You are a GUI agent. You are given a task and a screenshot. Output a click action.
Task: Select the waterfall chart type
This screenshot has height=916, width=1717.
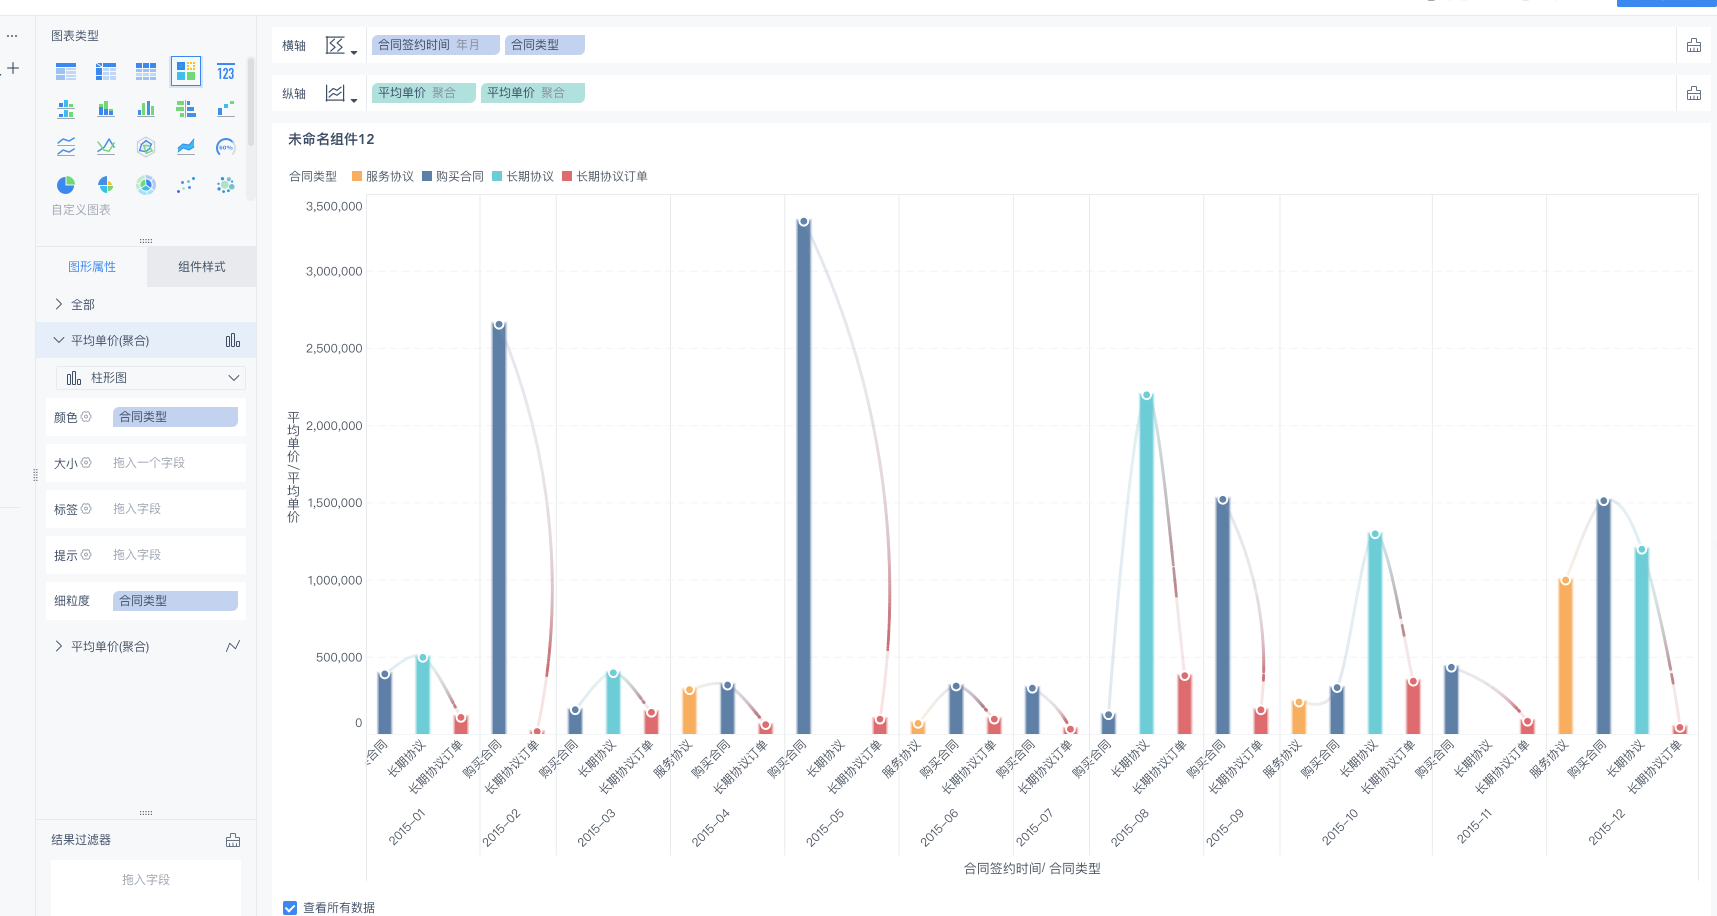tap(226, 109)
